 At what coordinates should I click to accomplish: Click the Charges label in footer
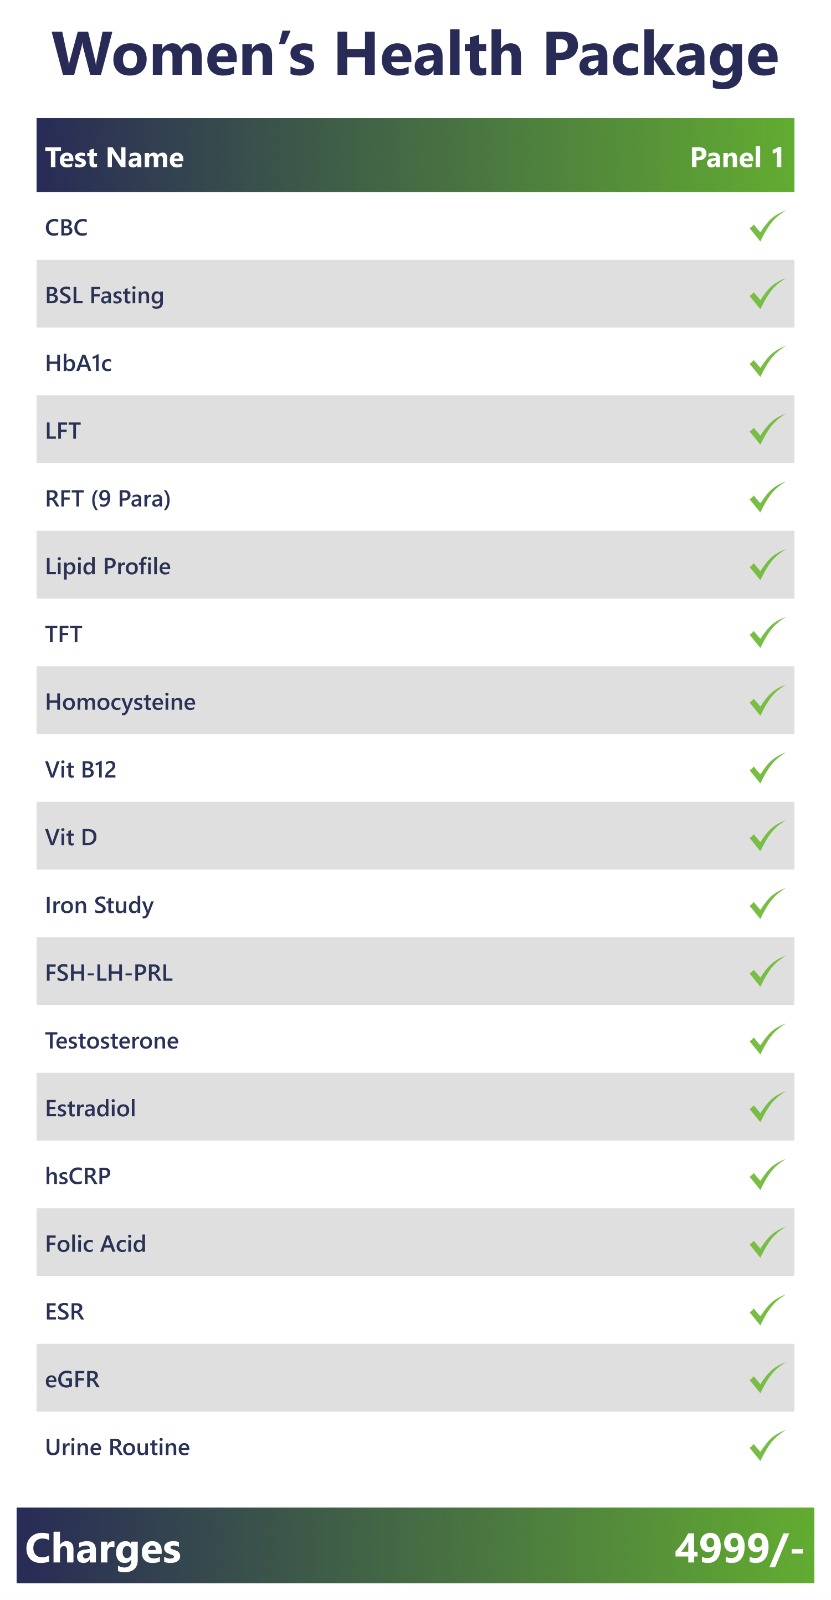(103, 1549)
